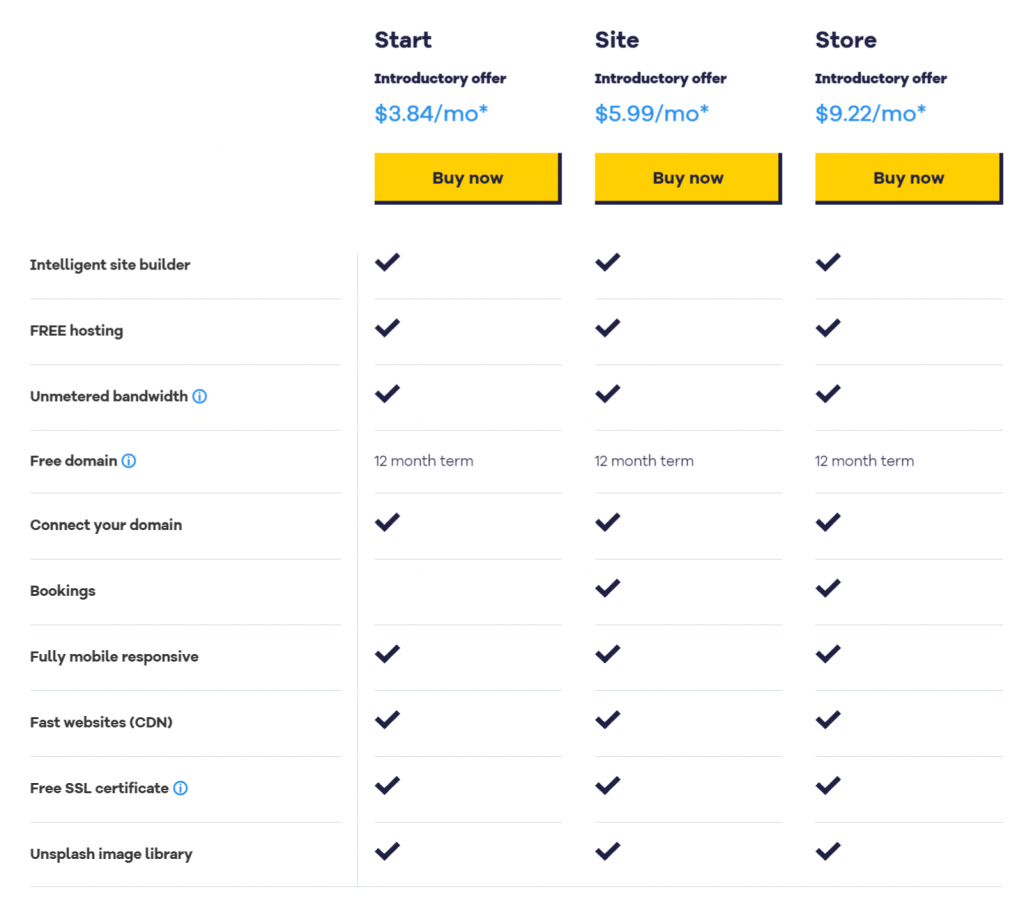Click 12 month term under Site column
This screenshot has height=912, width=1024.
(x=644, y=461)
